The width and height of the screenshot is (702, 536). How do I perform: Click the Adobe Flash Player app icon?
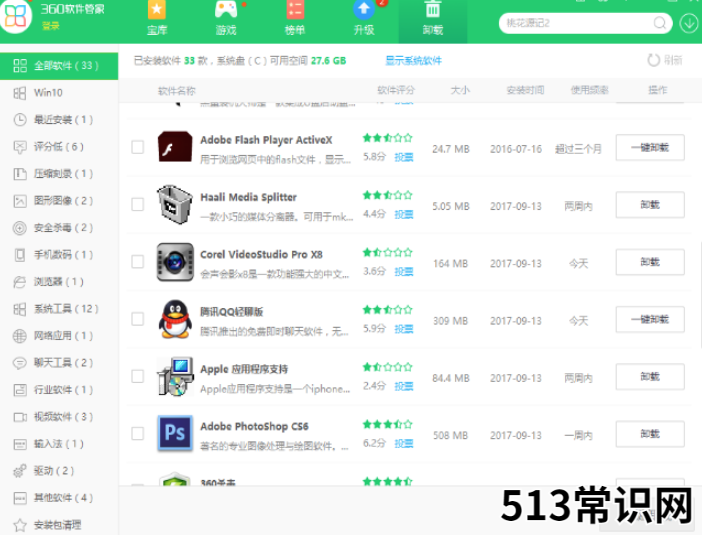pyautogui.click(x=175, y=146)
